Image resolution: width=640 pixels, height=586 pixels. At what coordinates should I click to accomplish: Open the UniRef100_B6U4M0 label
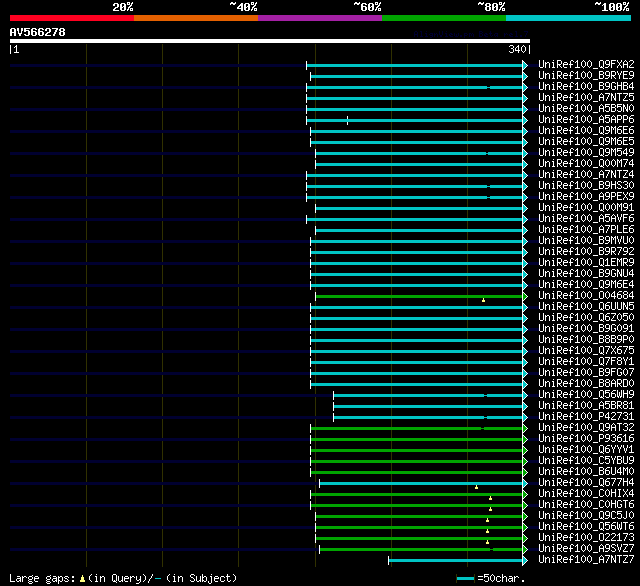pyautogui.click(x=586, y=472)
